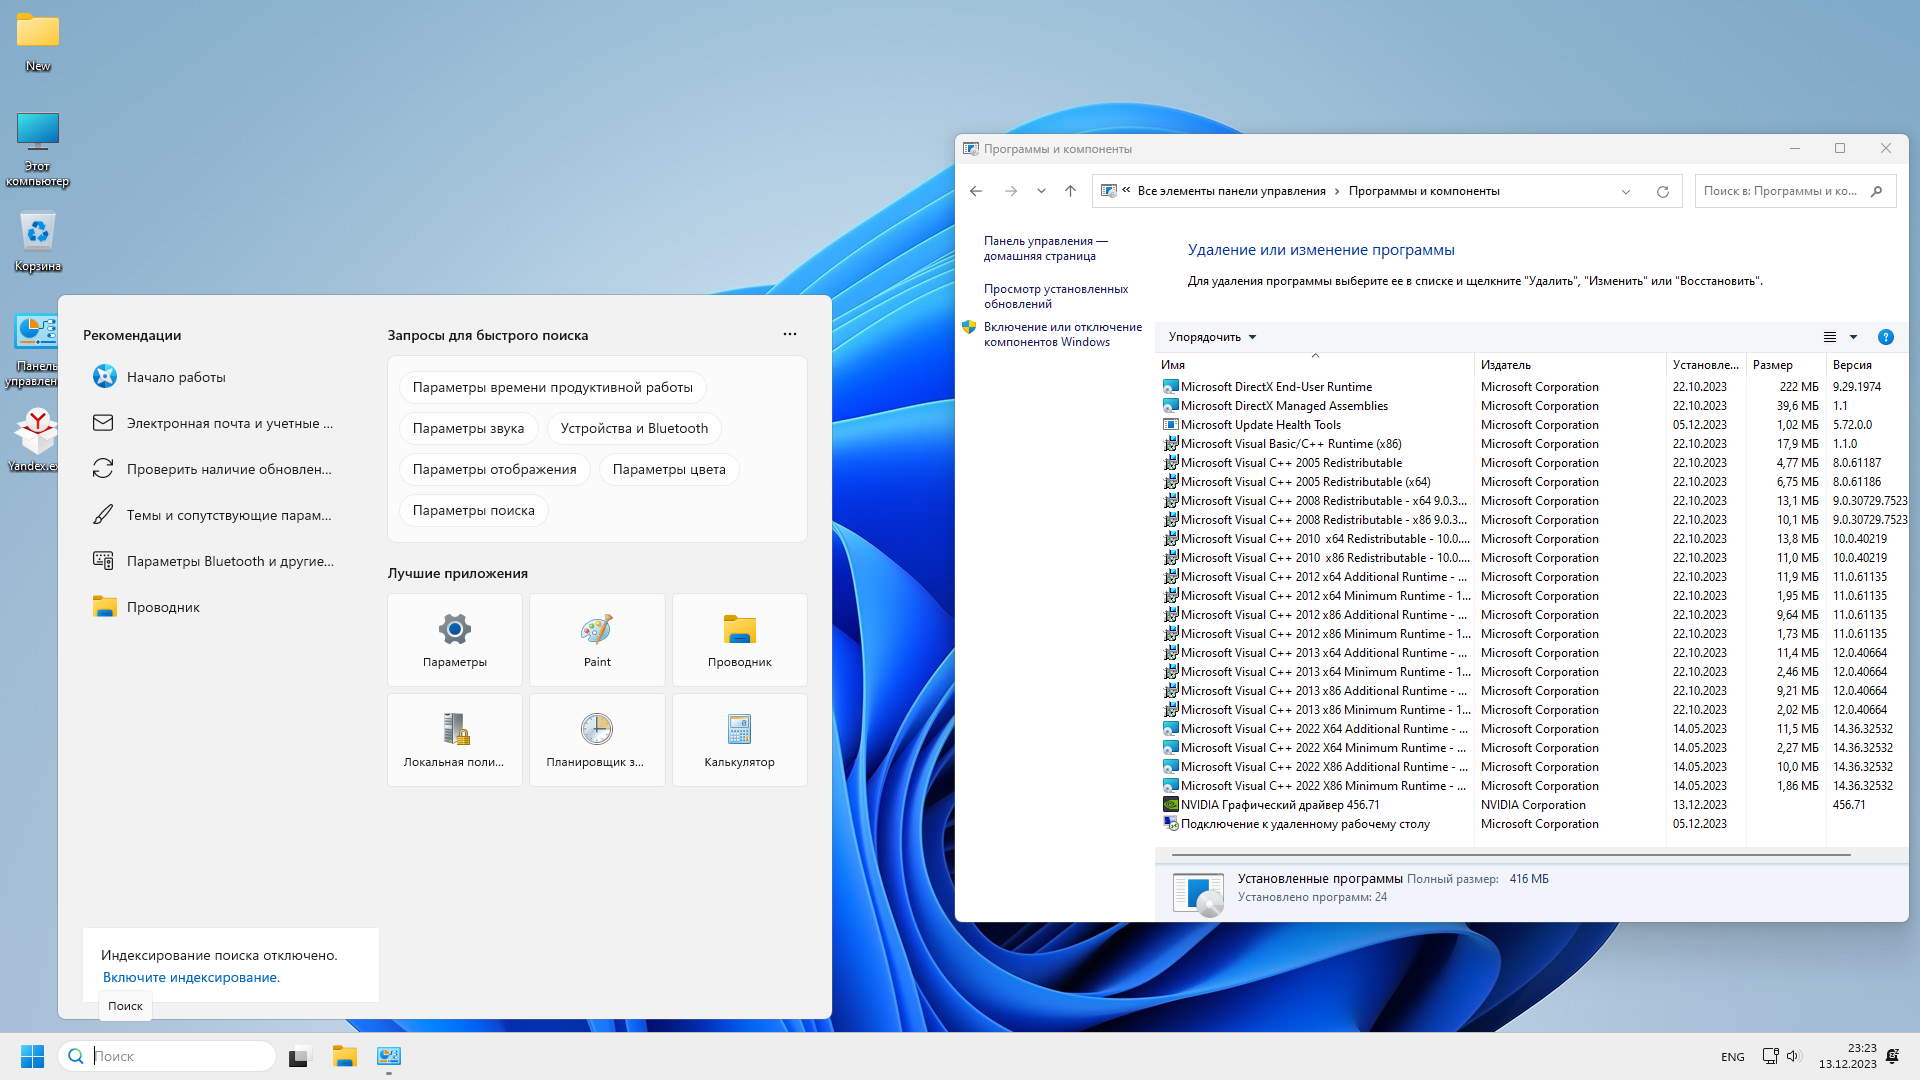This screenshot has width=1920, height=1080.
Task: Go up one folder level arrow
Action: coord(1070,191)
